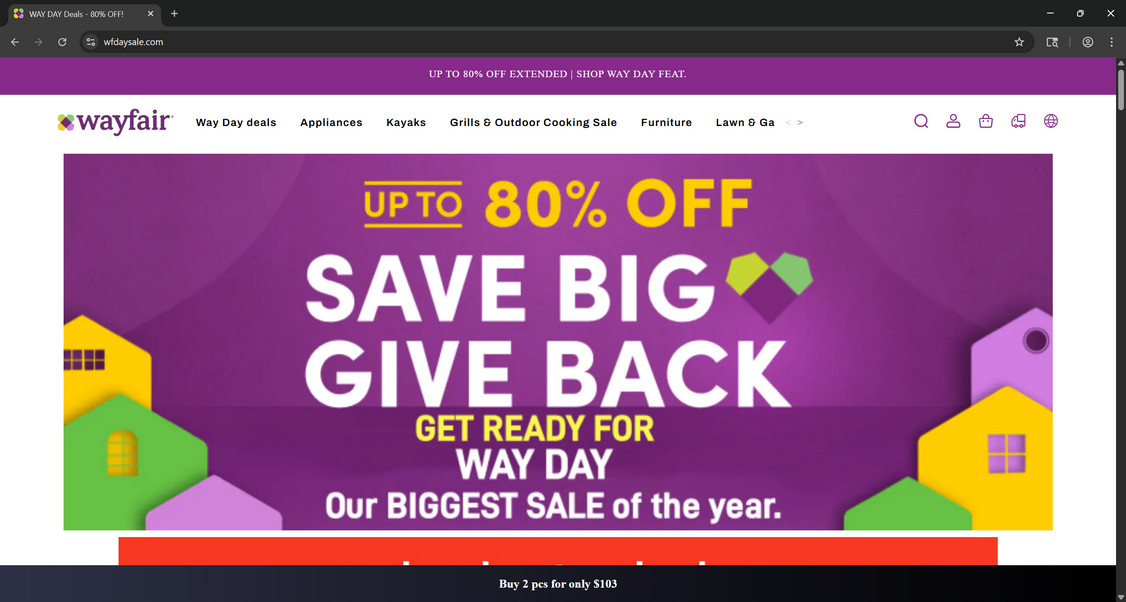The height and width of the screenshot is (602, 1126).
Task: Open the Appliances menu item
Action: 331,123
